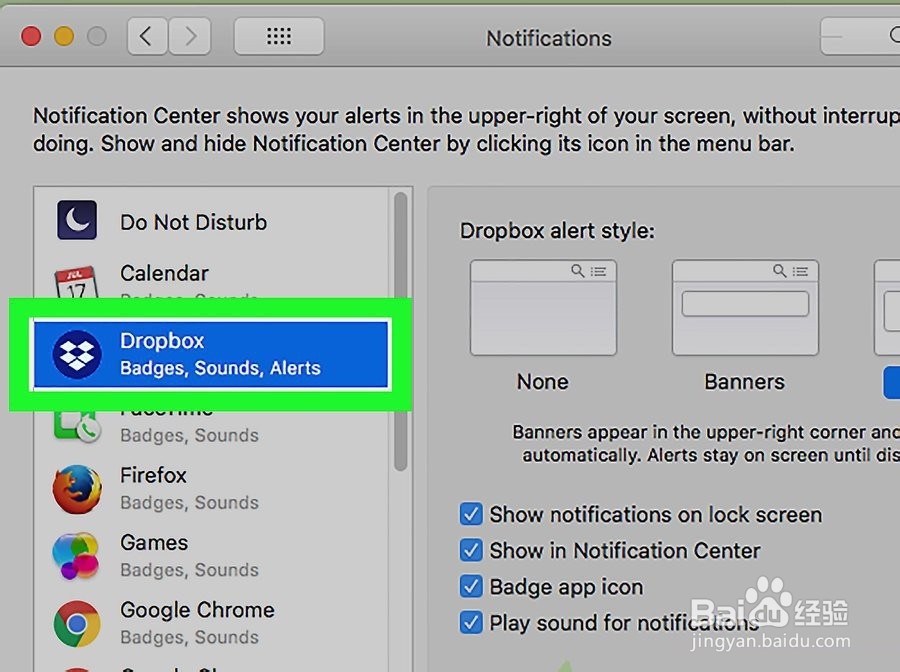Image resolution: width=900 pixels, height=672 pixels.
Task: Click the yellow minimize window button
Action: tap(64, 36)
